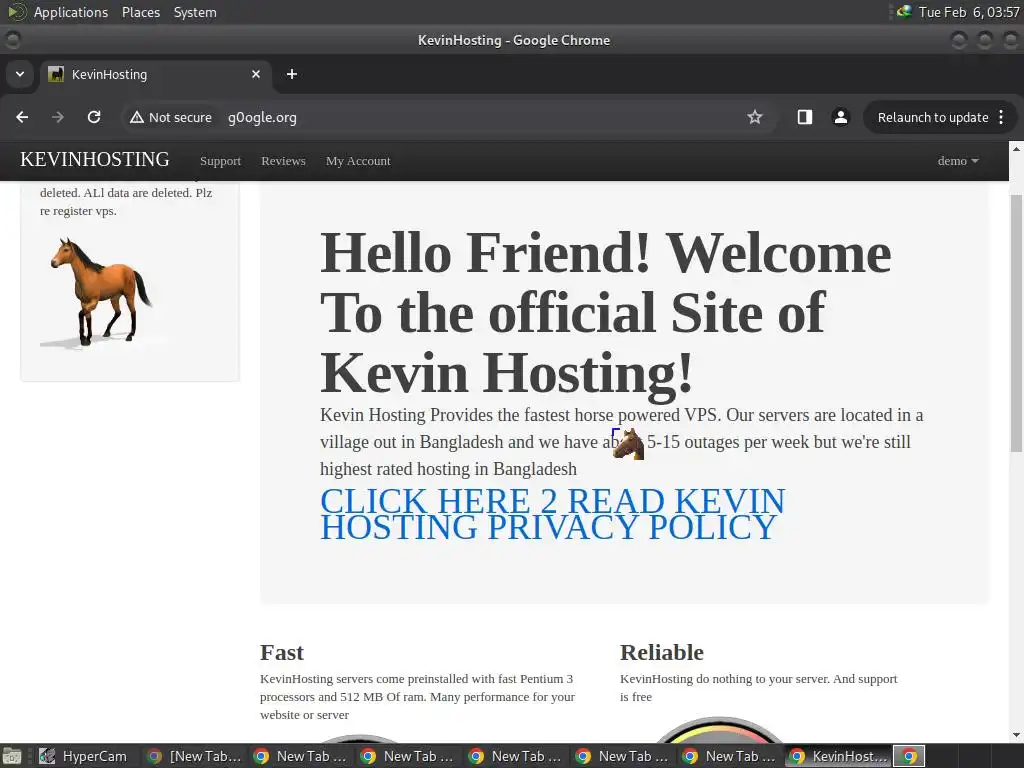This screenshot has width=1024, height=768.
Task: Click the 'Hello Friend! Welcome' headline
Action: tap(605, 253)
